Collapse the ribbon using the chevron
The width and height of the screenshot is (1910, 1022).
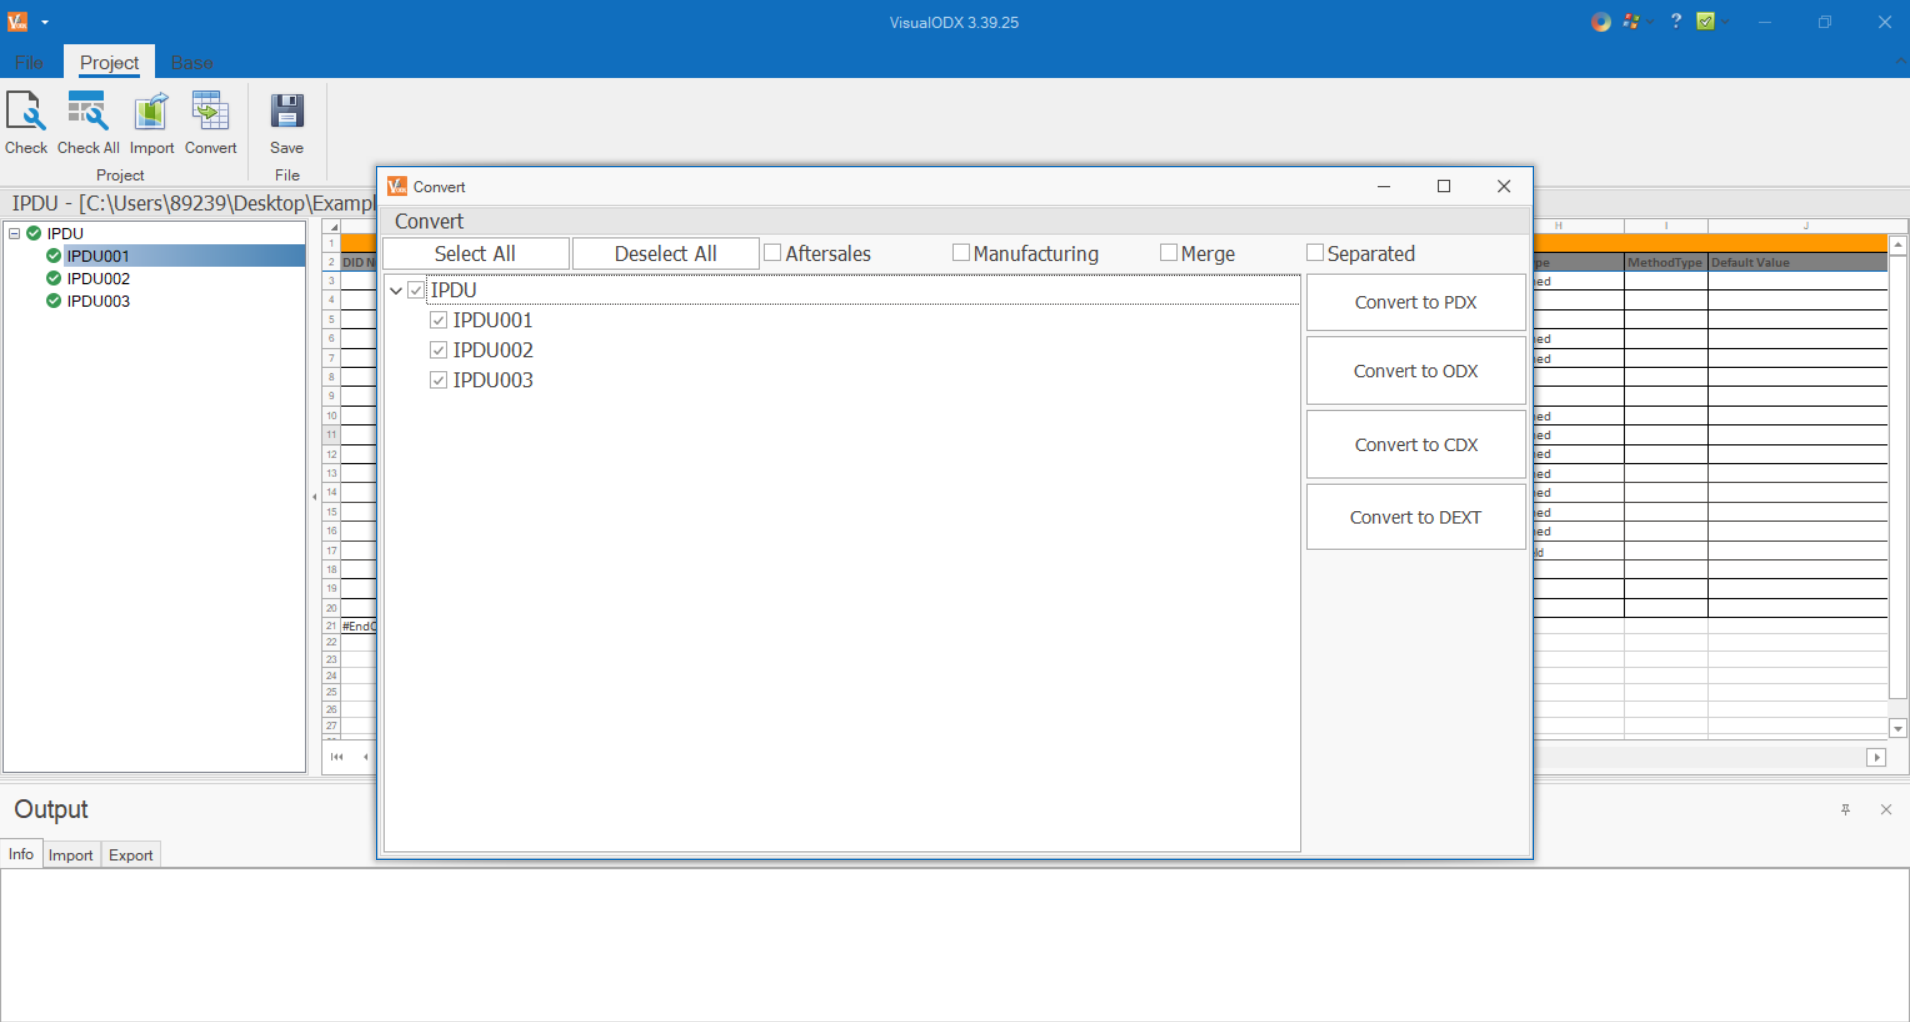click(x=1900, y=62)
